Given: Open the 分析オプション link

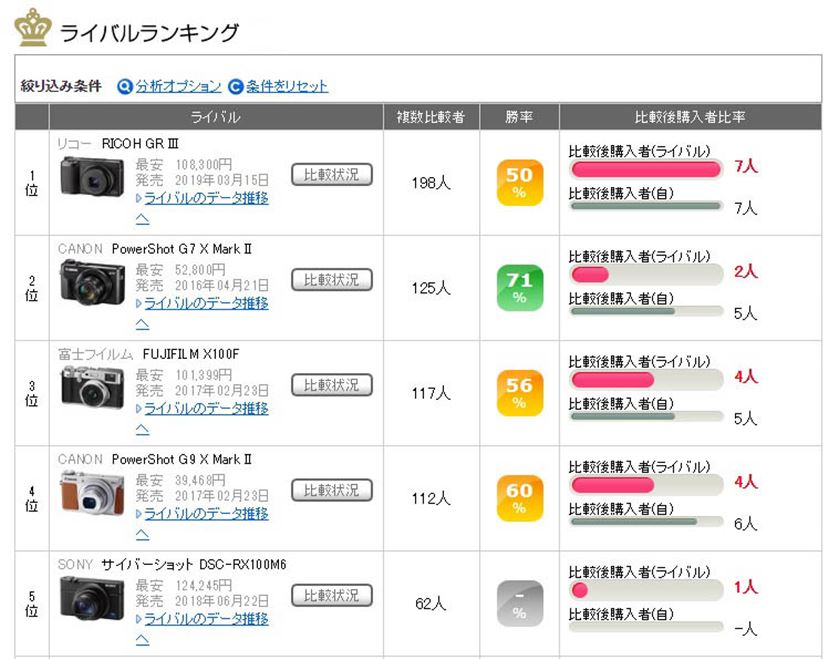Looking at the screenshot, I should coord(178,86).
